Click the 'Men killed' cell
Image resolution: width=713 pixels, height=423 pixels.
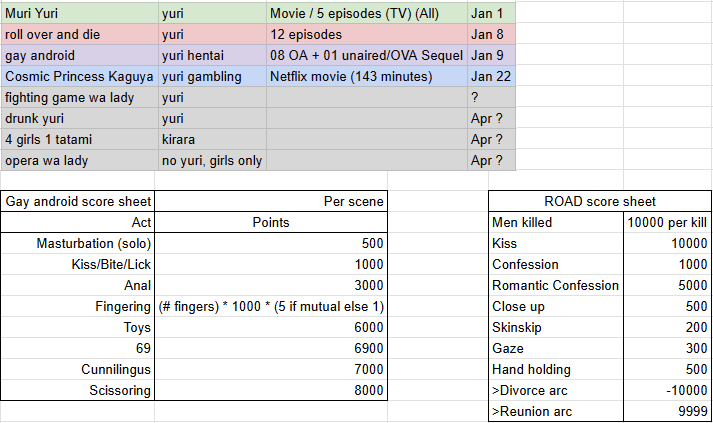click(x=556, y=222)
